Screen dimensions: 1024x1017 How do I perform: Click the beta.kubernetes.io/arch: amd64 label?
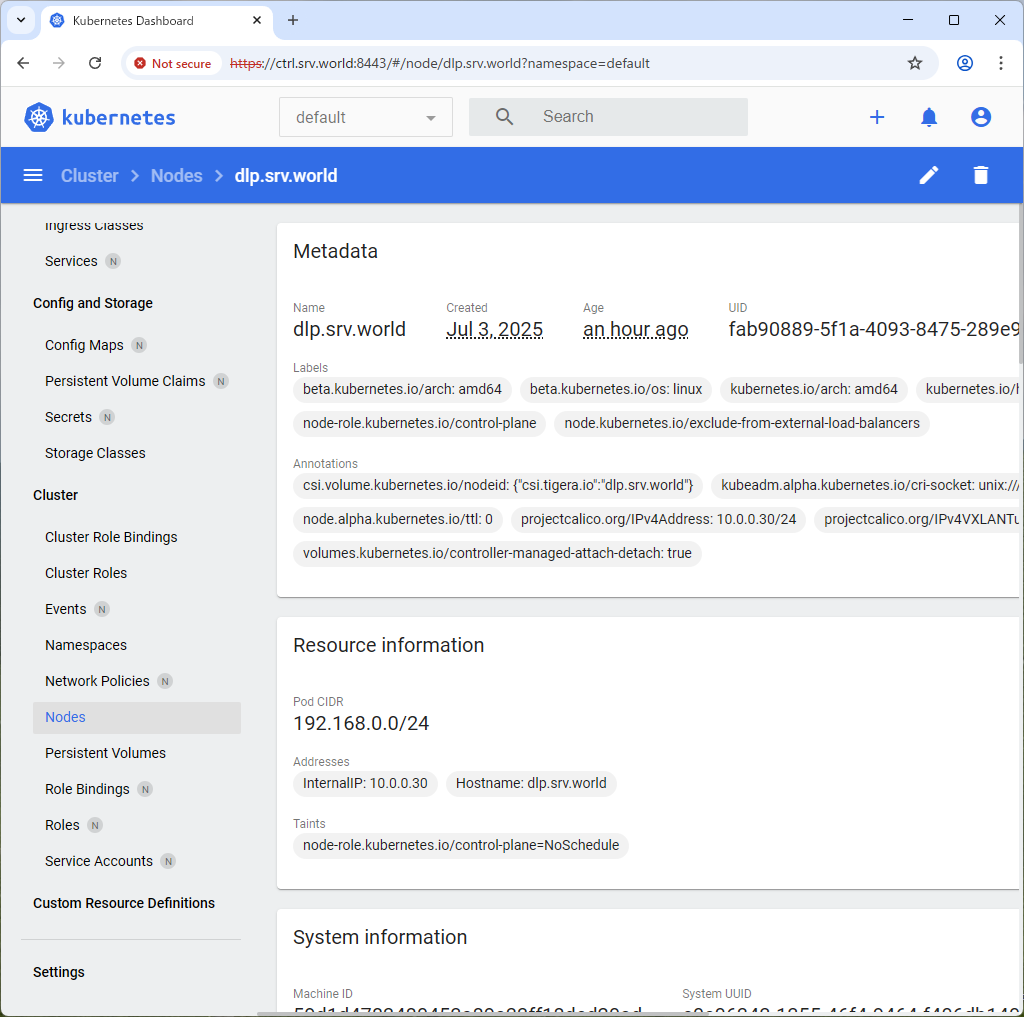tap(402, 389)
